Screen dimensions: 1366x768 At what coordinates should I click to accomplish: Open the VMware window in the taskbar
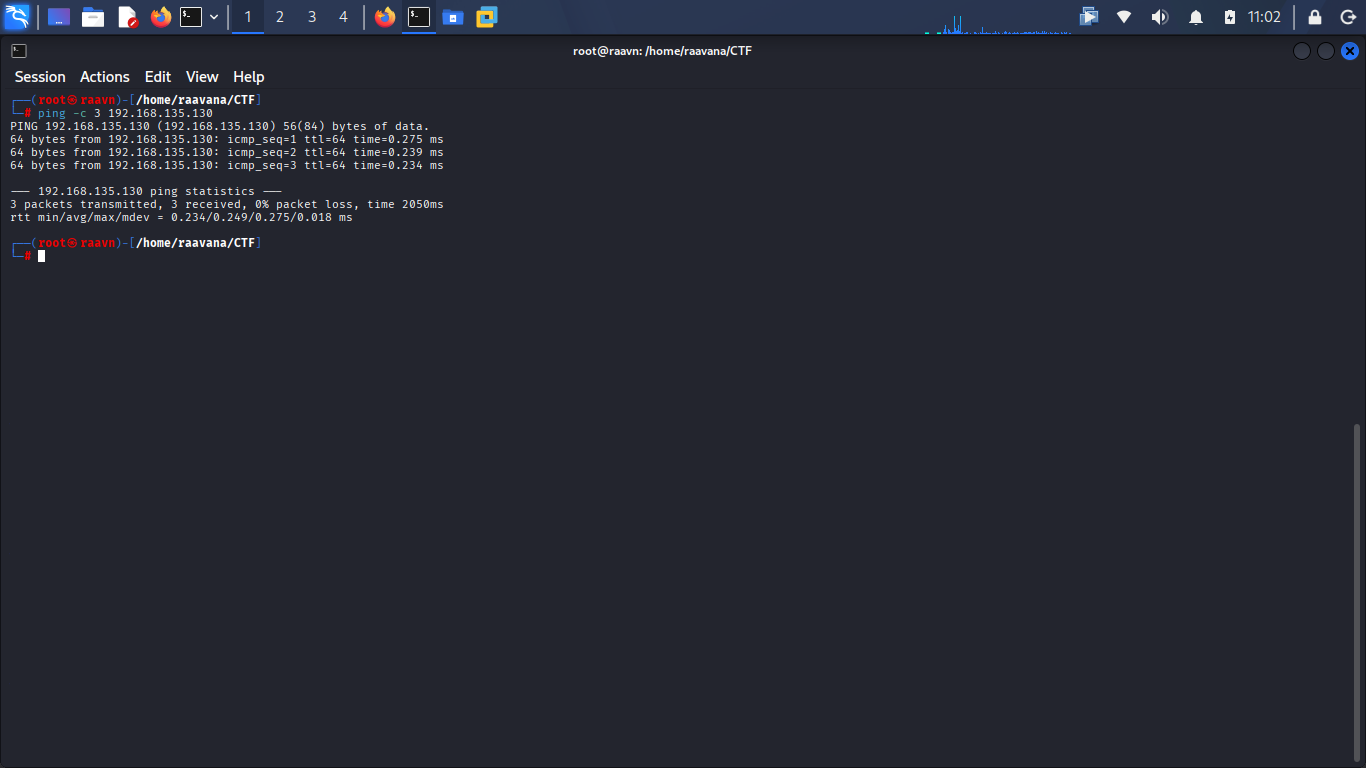click(487, 17)
